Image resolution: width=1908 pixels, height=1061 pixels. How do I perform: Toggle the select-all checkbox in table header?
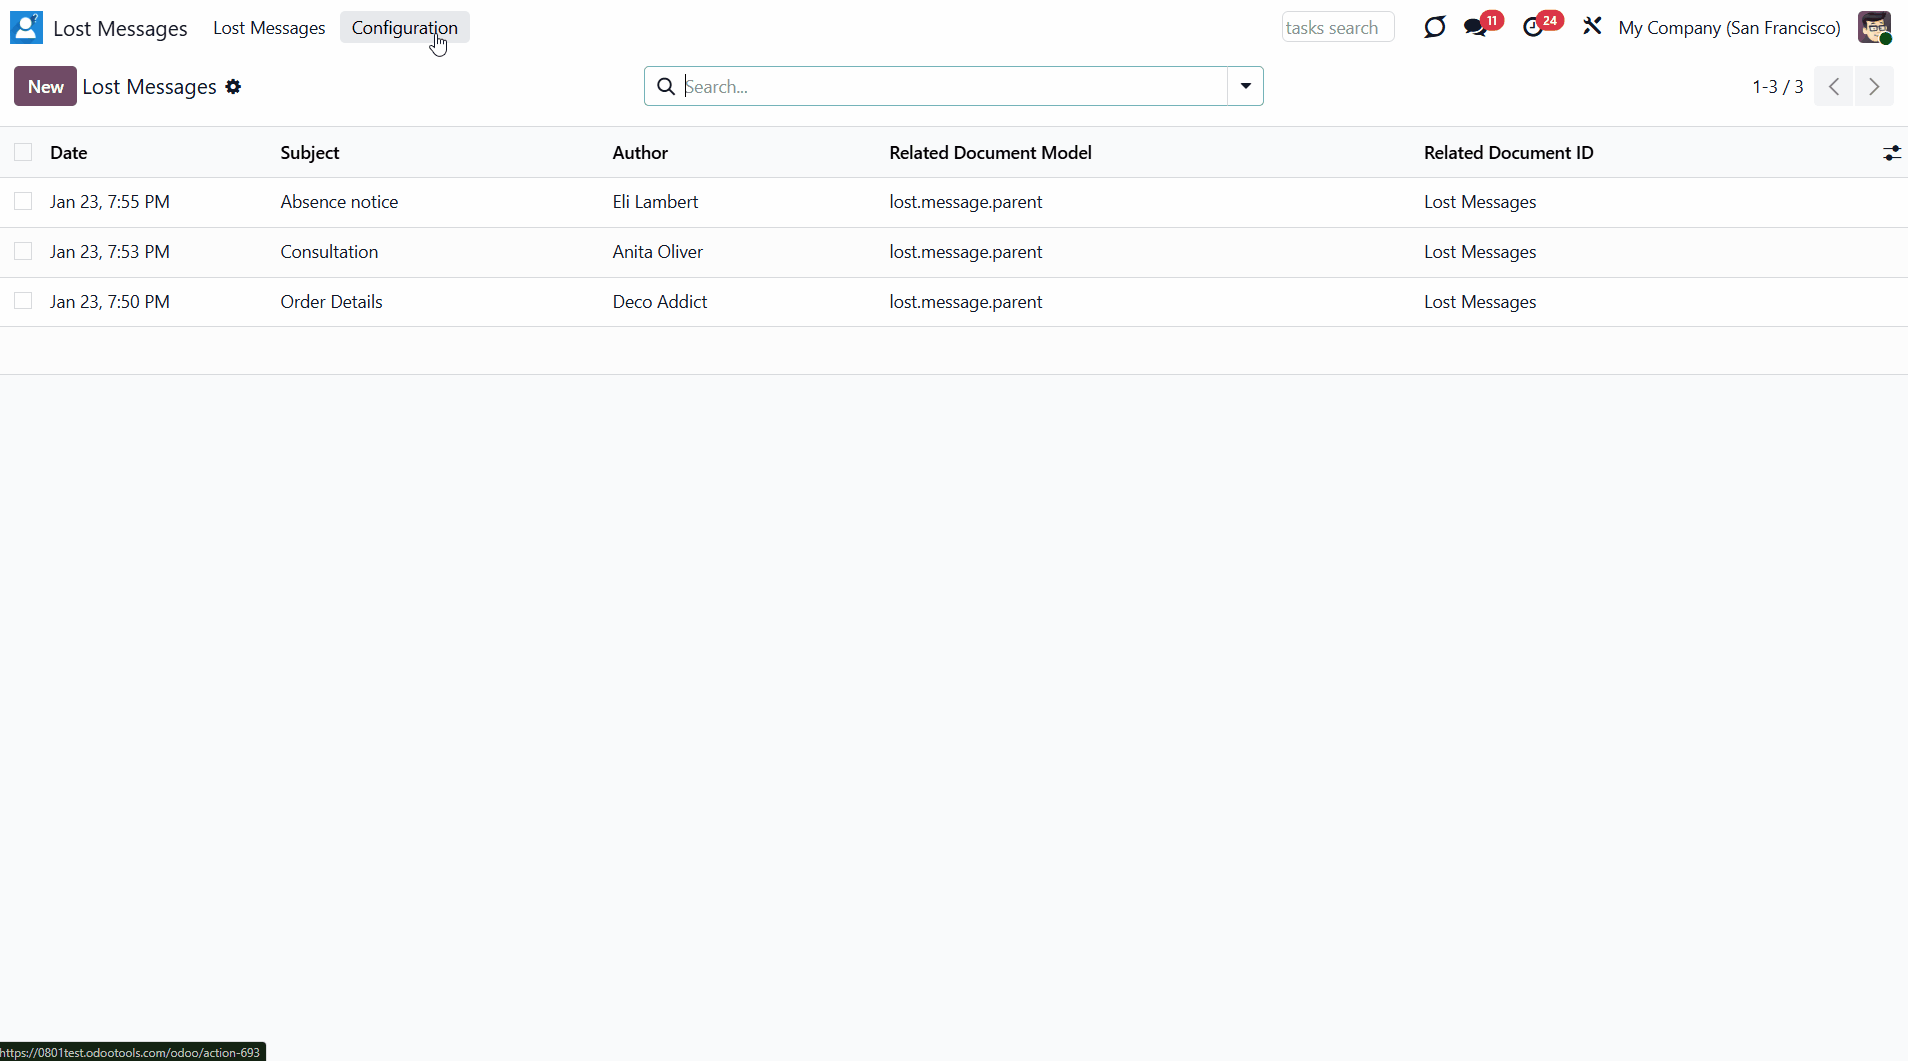coord(23,152)
